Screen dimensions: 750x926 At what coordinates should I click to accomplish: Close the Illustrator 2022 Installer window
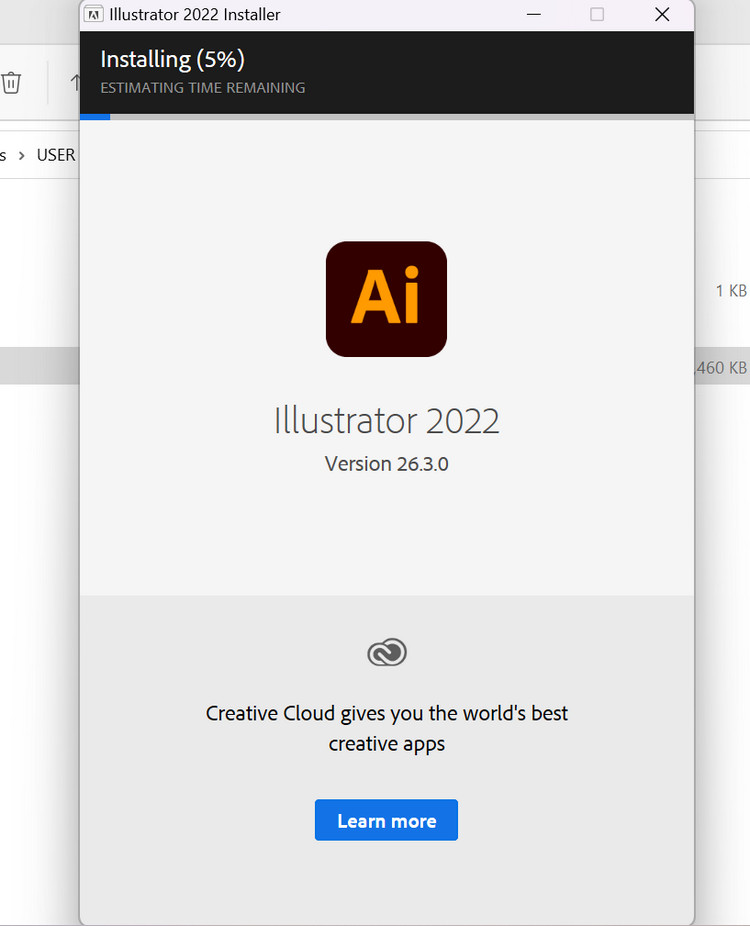point(663,14)
